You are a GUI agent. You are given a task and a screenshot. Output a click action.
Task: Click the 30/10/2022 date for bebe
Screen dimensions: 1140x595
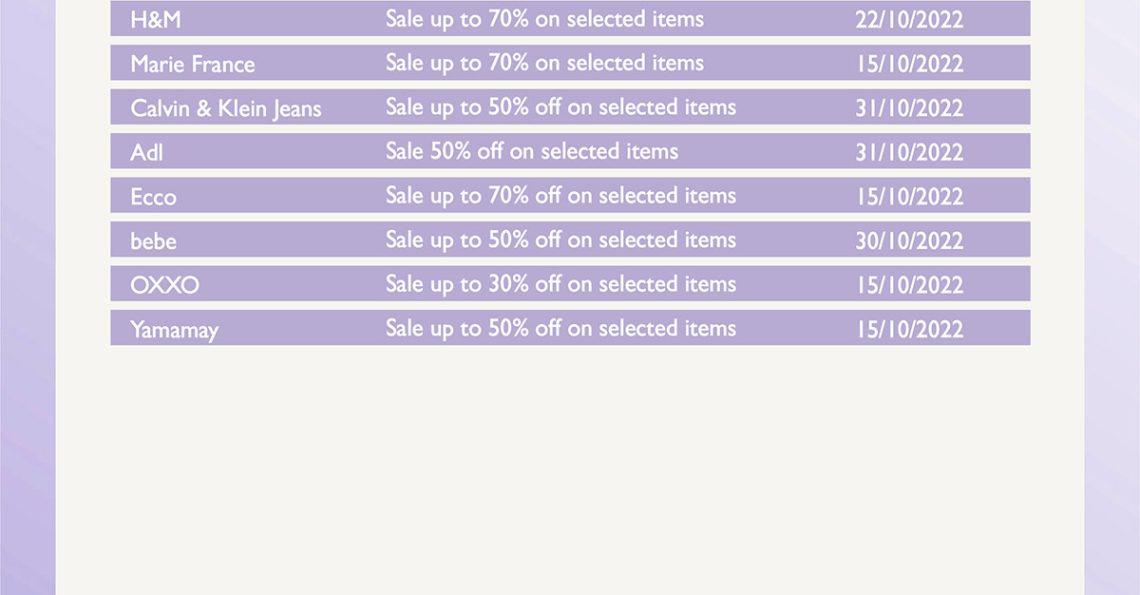[x=909, y=241]
